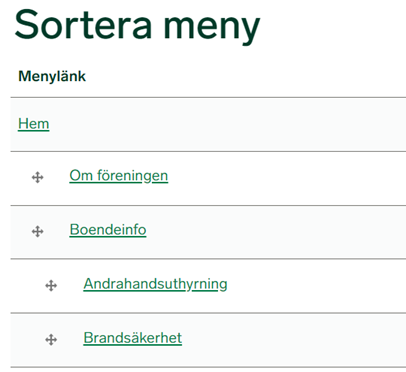Select the Hem row's empty area
The image size is (406, 372).
coord(233,124)
